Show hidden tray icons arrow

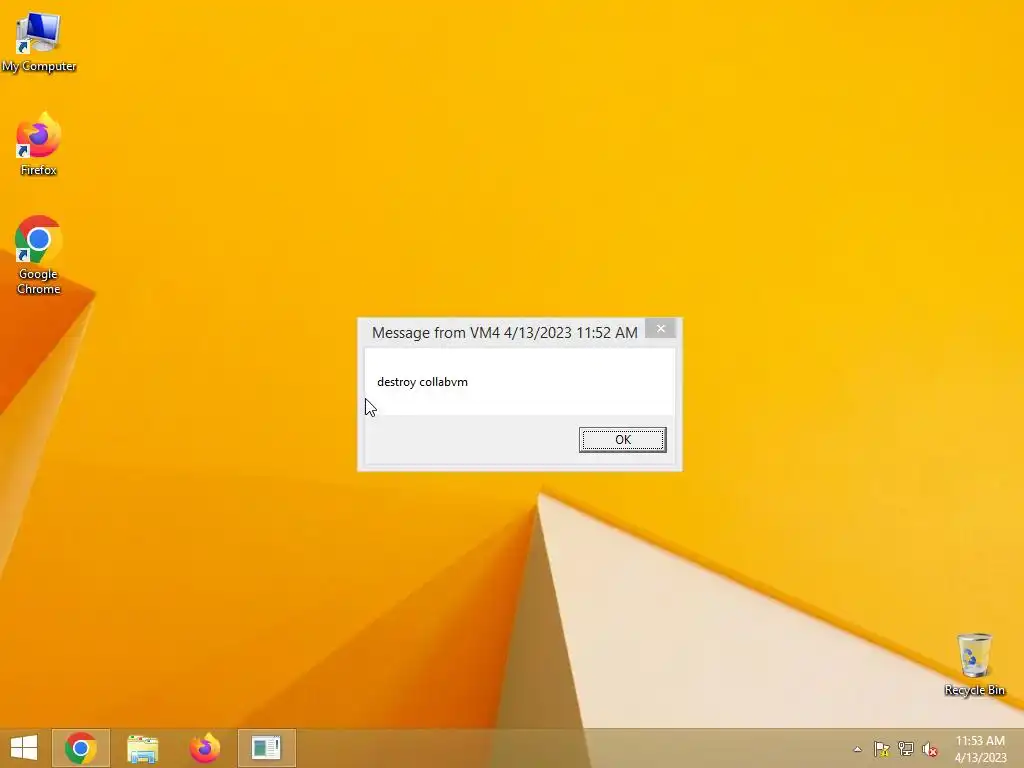[857, 749]
